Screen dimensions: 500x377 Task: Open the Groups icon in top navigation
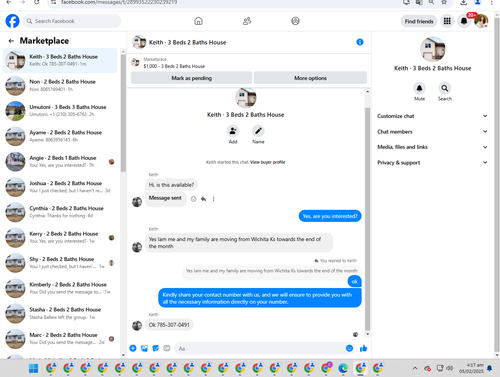(x=295, y=21)
